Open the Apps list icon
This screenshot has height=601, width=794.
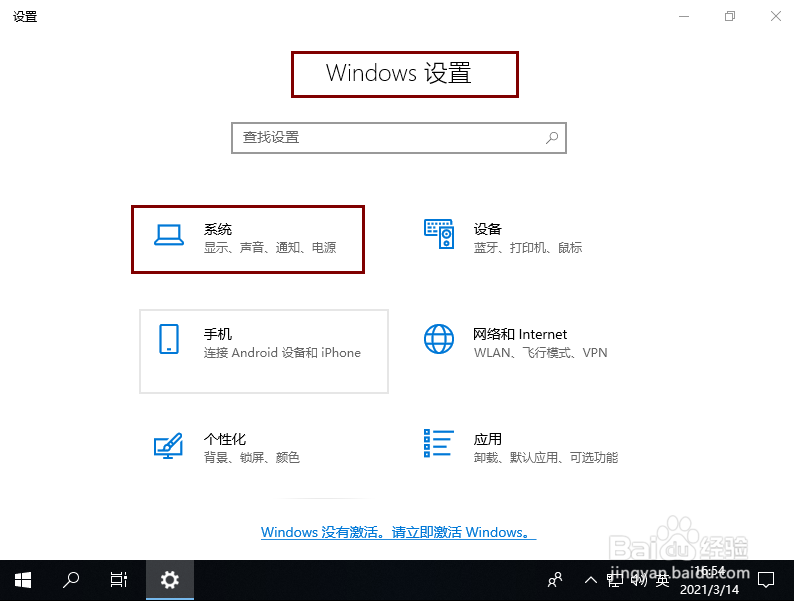point(439,443)
